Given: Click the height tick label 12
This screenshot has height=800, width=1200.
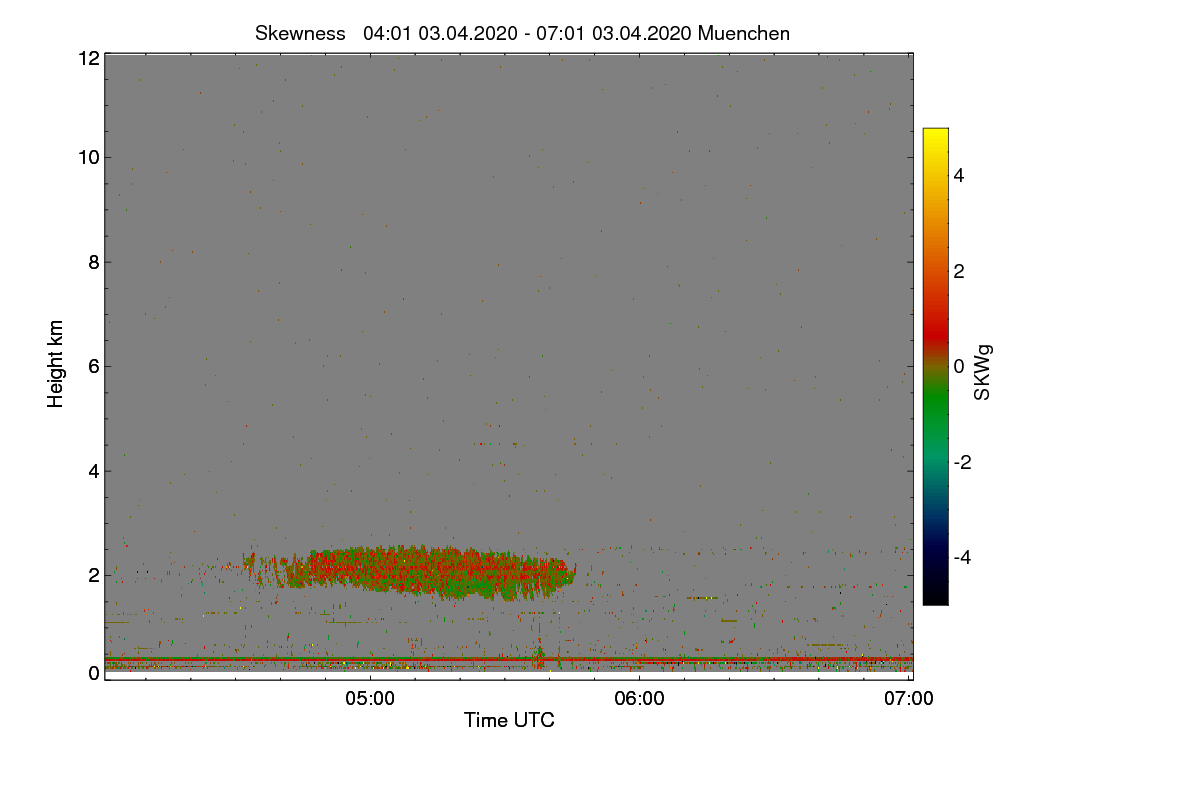Looking at the screenshot, I should [x=88, y=59].
